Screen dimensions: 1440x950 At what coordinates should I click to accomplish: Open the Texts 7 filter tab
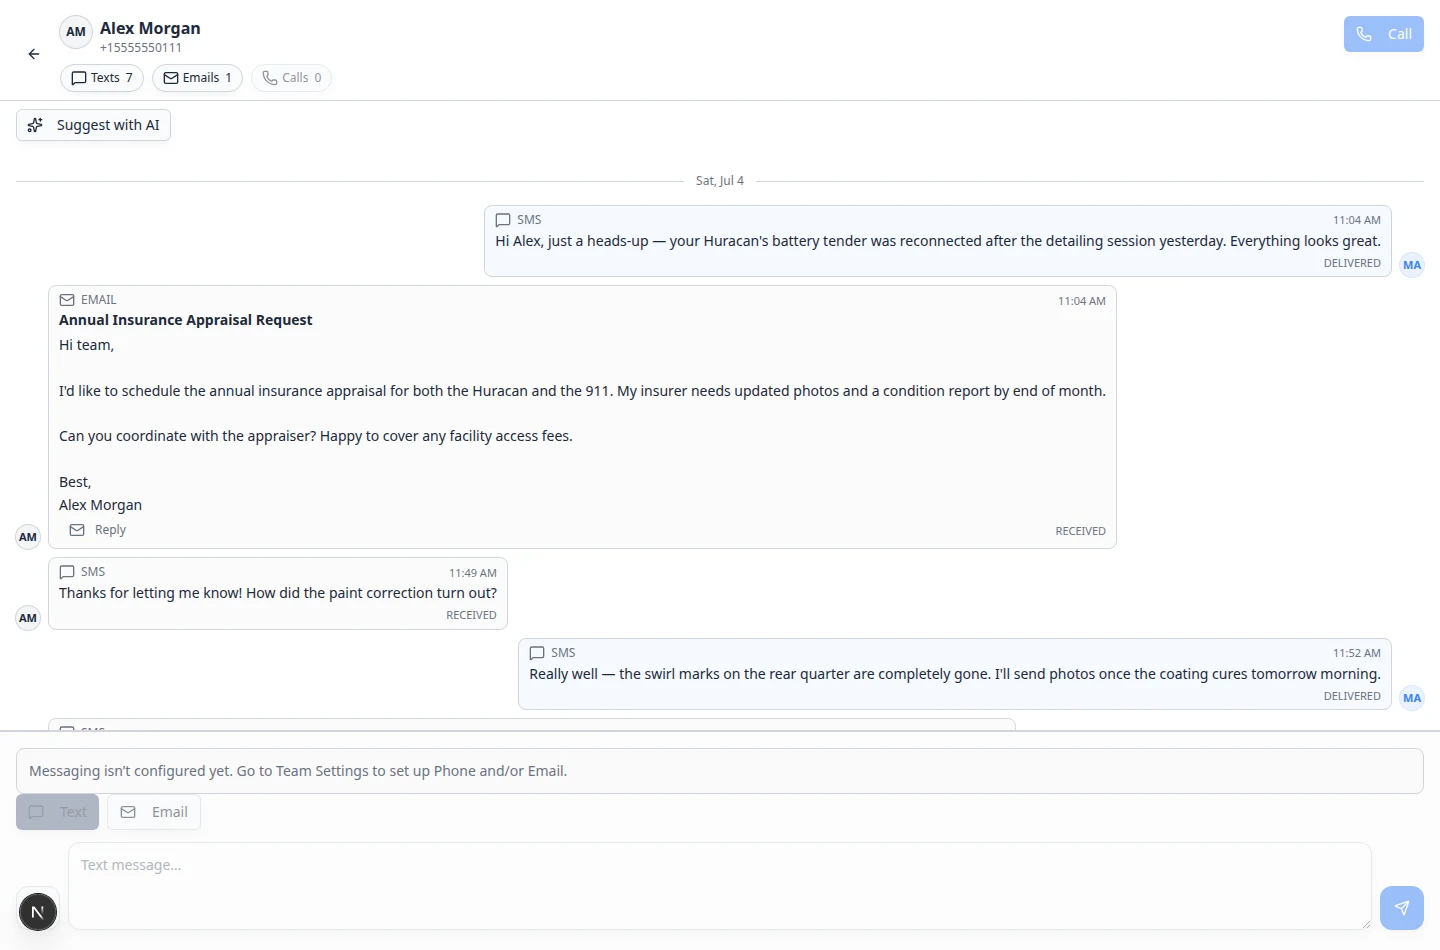102,78
